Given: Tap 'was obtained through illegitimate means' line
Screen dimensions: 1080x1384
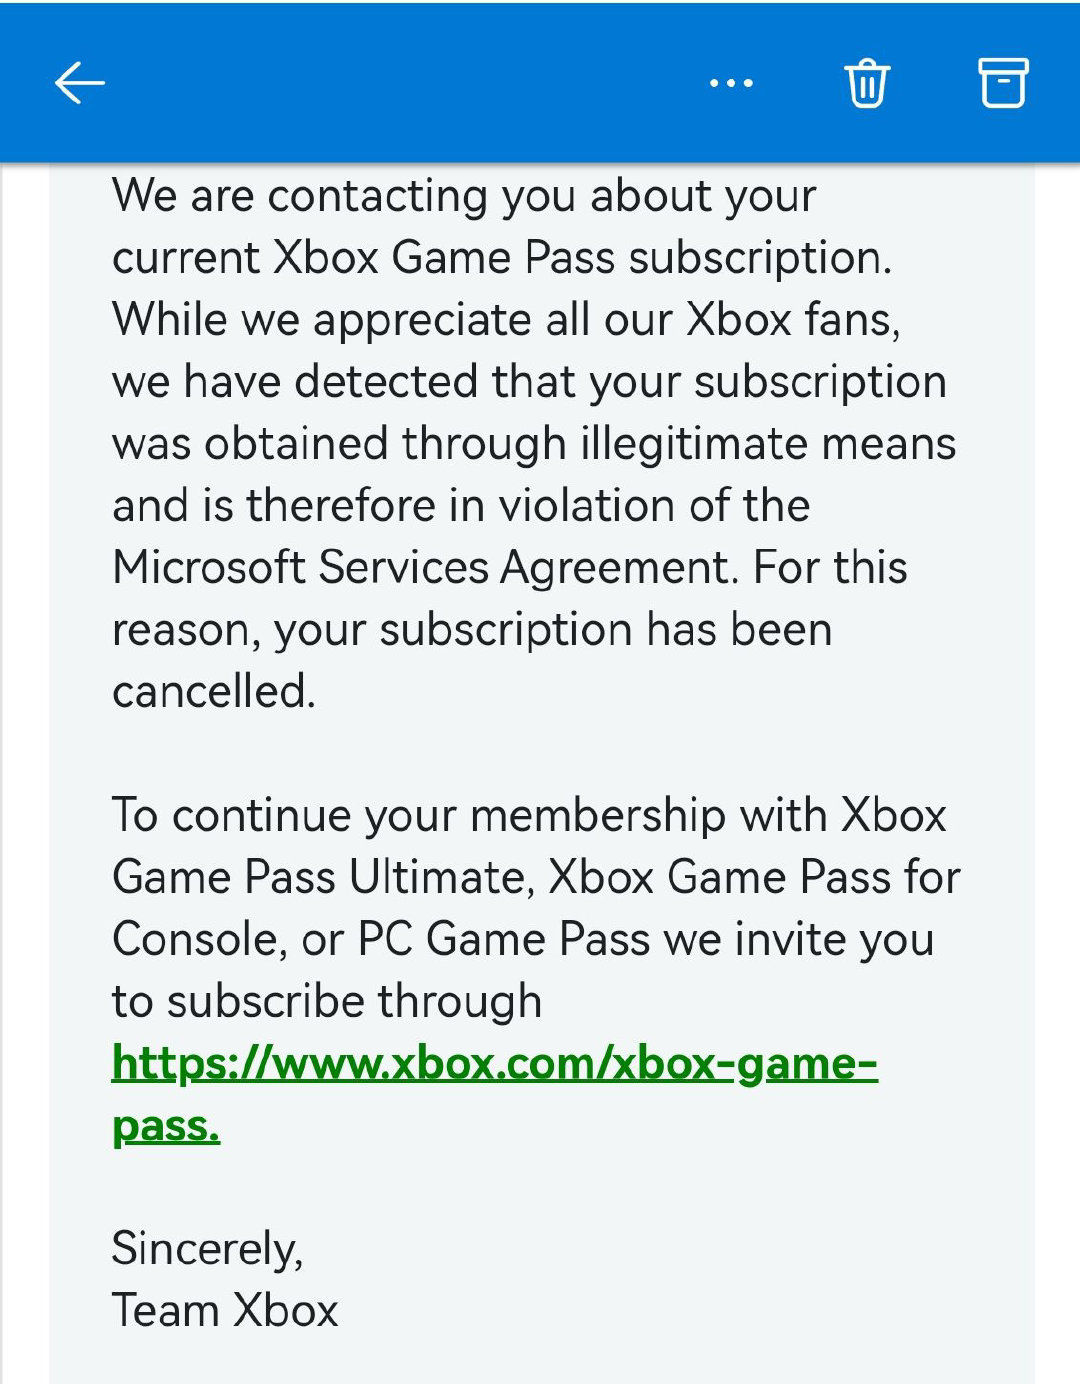Looking at the screenshot, I should (x=534, y=444).
